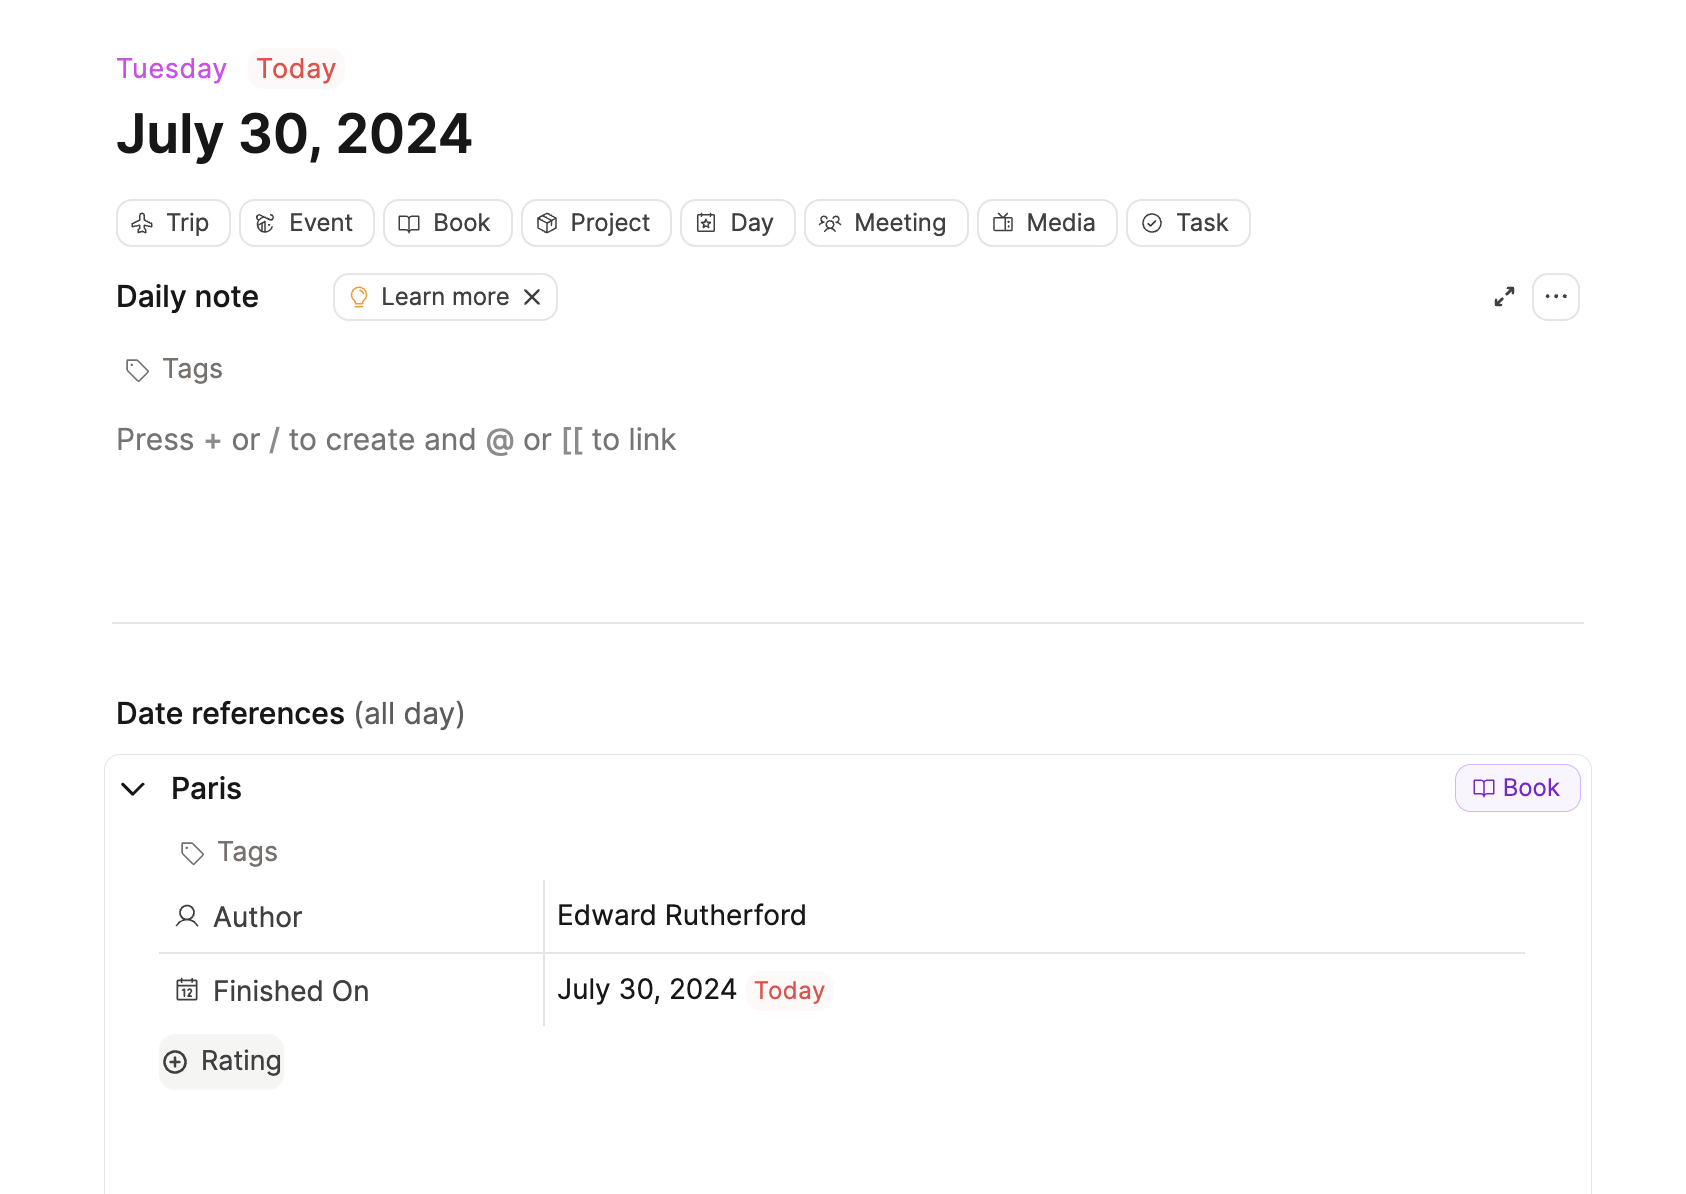Open the Paris book page
The width and height of the screenshot is (1686, 1194).
[x=206, y=789]
